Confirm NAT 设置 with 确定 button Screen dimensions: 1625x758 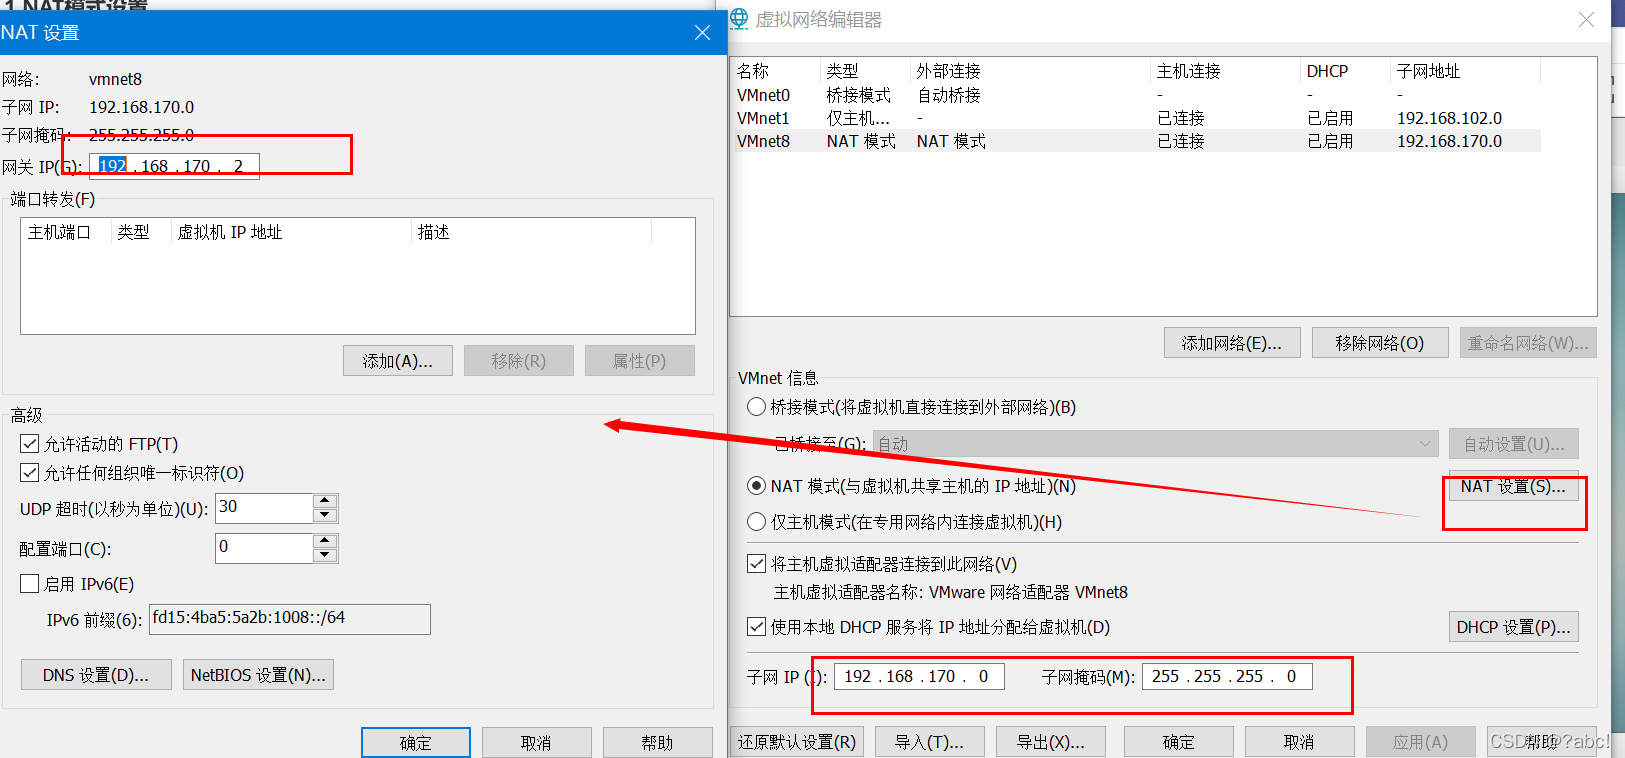(x=416, y=743)
